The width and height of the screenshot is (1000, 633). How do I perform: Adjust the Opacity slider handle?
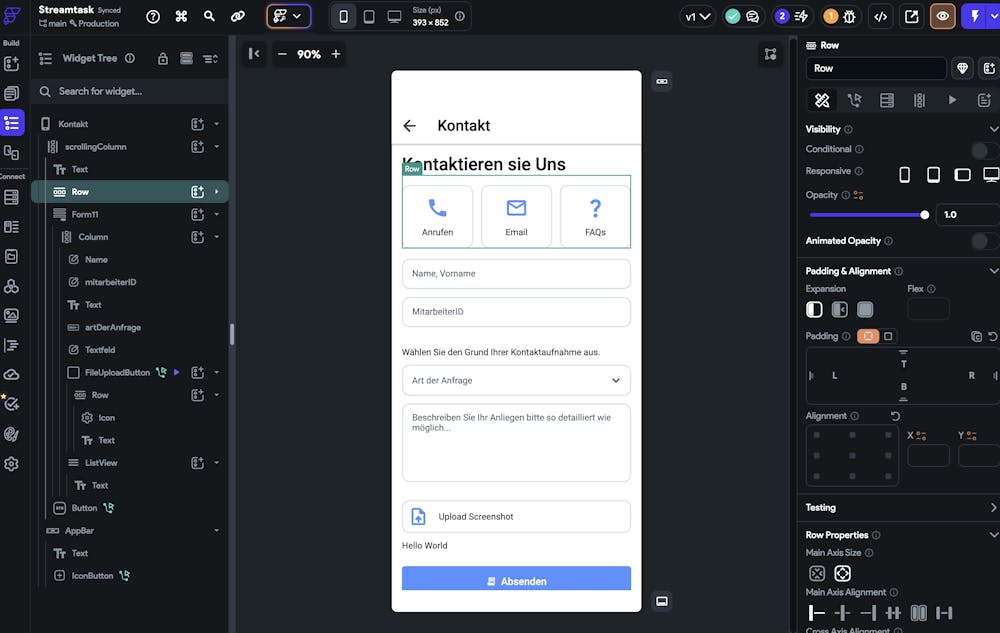click(924, 215)
